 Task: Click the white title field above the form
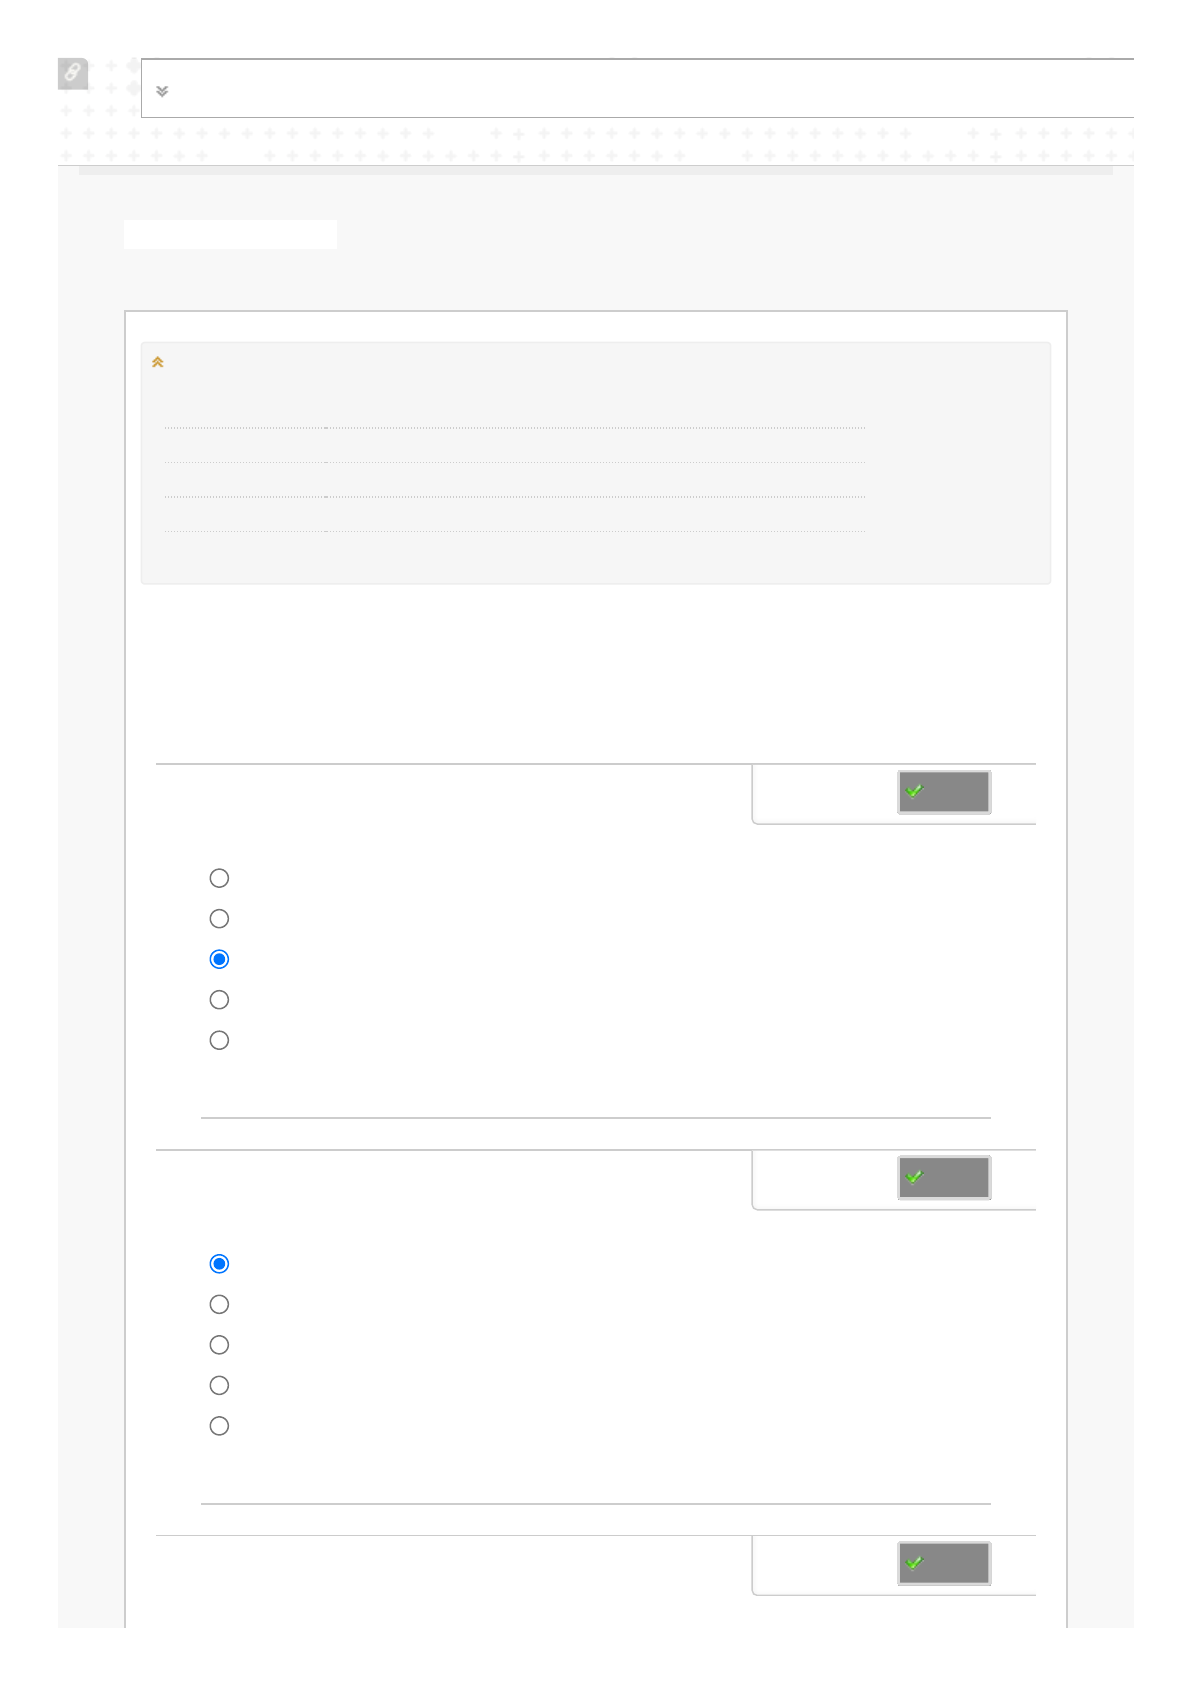click(230, 234)
